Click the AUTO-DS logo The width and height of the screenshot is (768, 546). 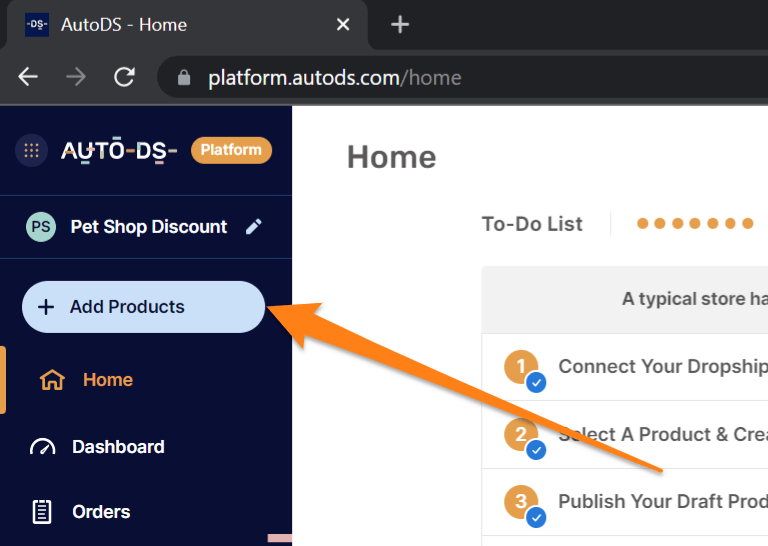coord(119,150)
